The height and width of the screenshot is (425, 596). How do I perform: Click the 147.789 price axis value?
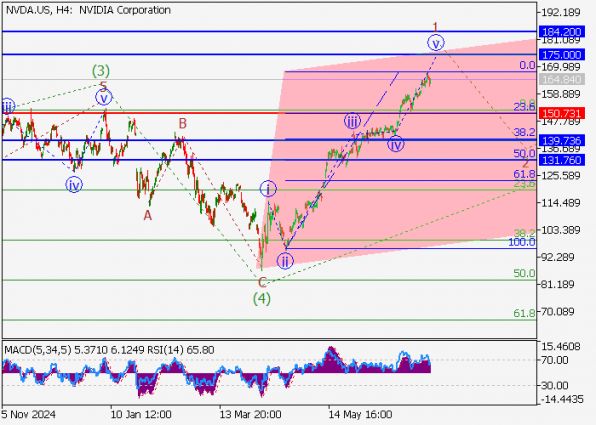tap(561, 122)
